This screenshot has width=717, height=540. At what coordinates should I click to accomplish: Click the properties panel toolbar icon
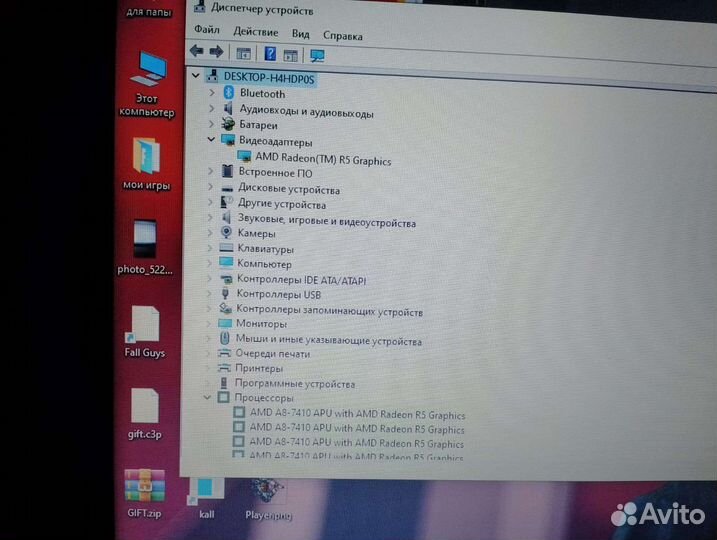[291, 56]
